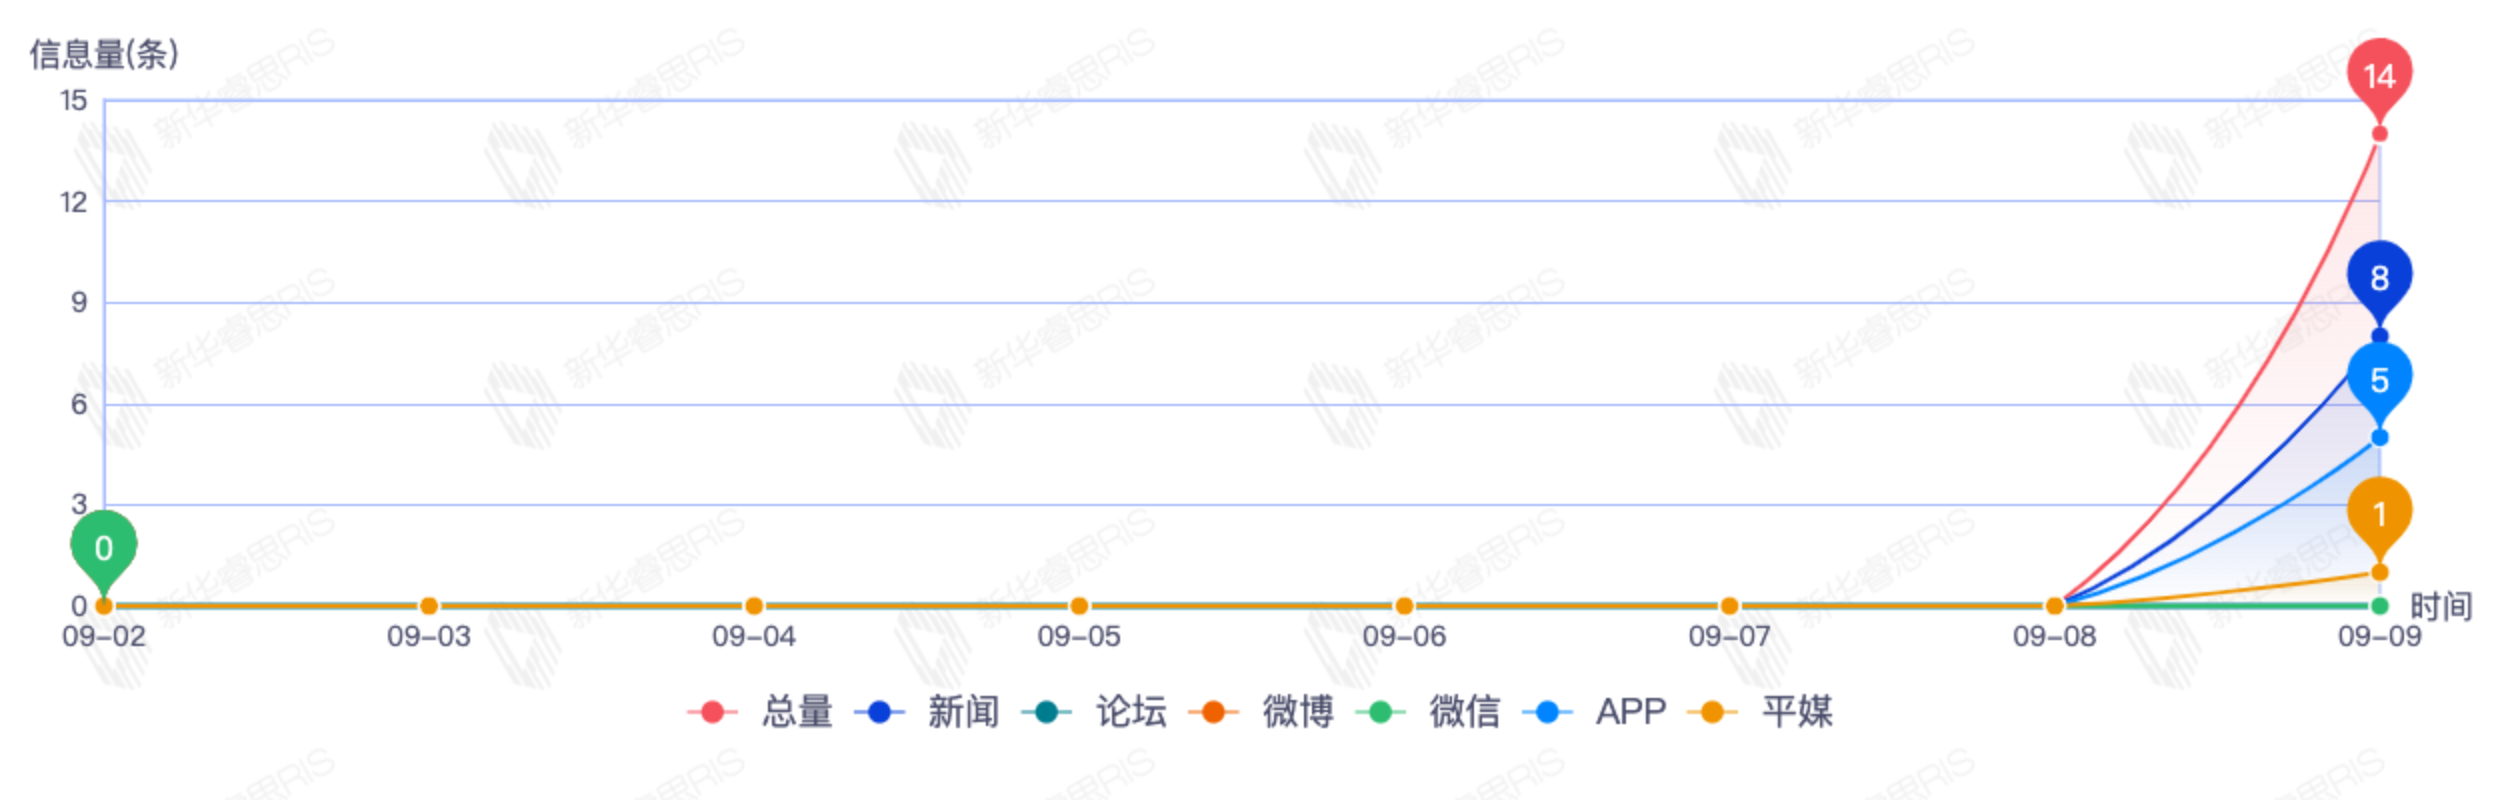Select the data point at 09-03
Image resolution: width=2520 pixels, height=800 pixels.
click(429, 606)
